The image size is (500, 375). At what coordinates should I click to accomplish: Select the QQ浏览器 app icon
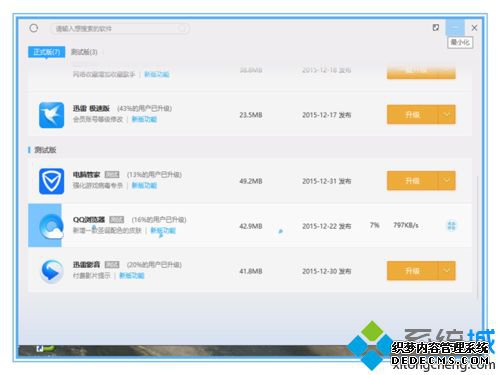tap(51, 226)
